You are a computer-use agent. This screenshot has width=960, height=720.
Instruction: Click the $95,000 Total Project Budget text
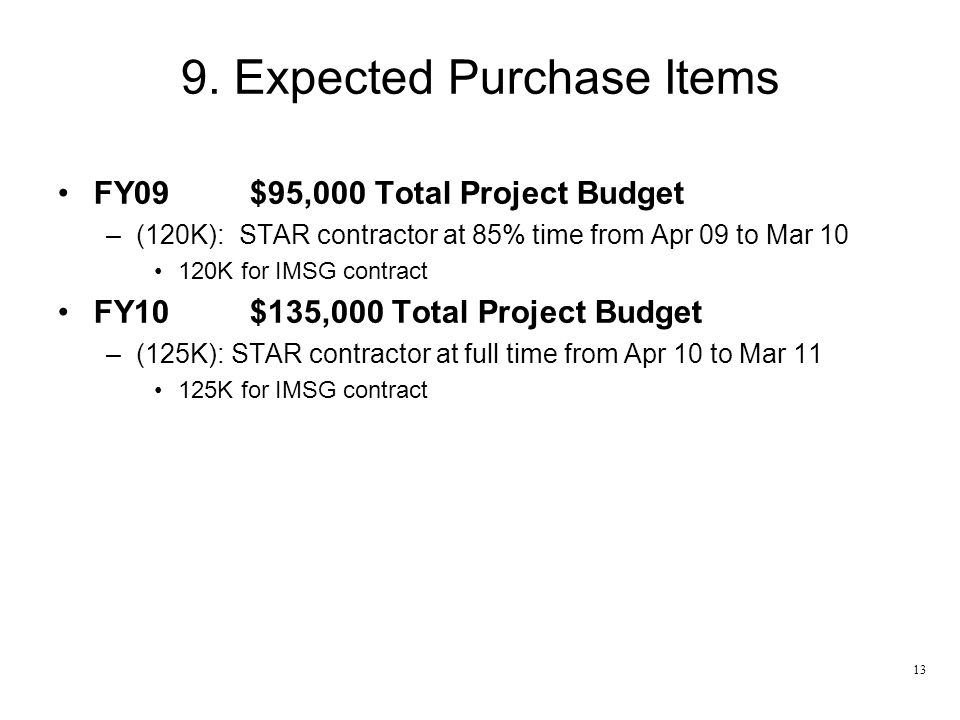point(467,194)
